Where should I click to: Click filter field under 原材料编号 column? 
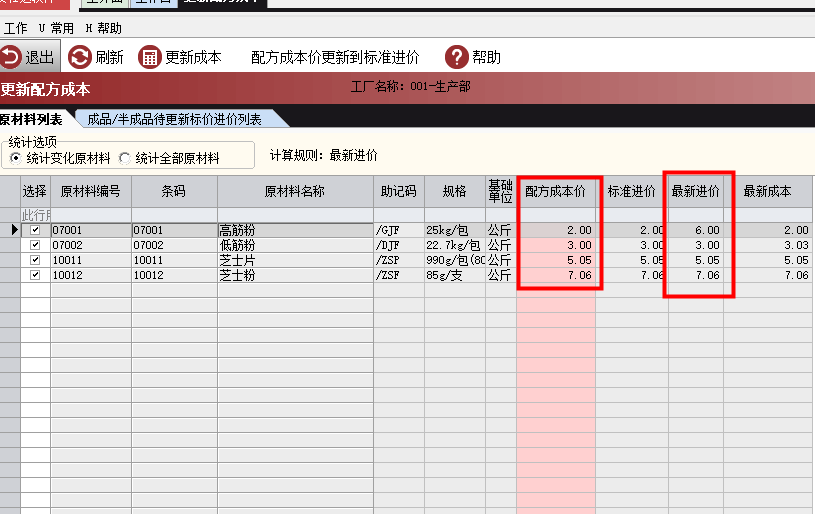(x=91, y=215)
